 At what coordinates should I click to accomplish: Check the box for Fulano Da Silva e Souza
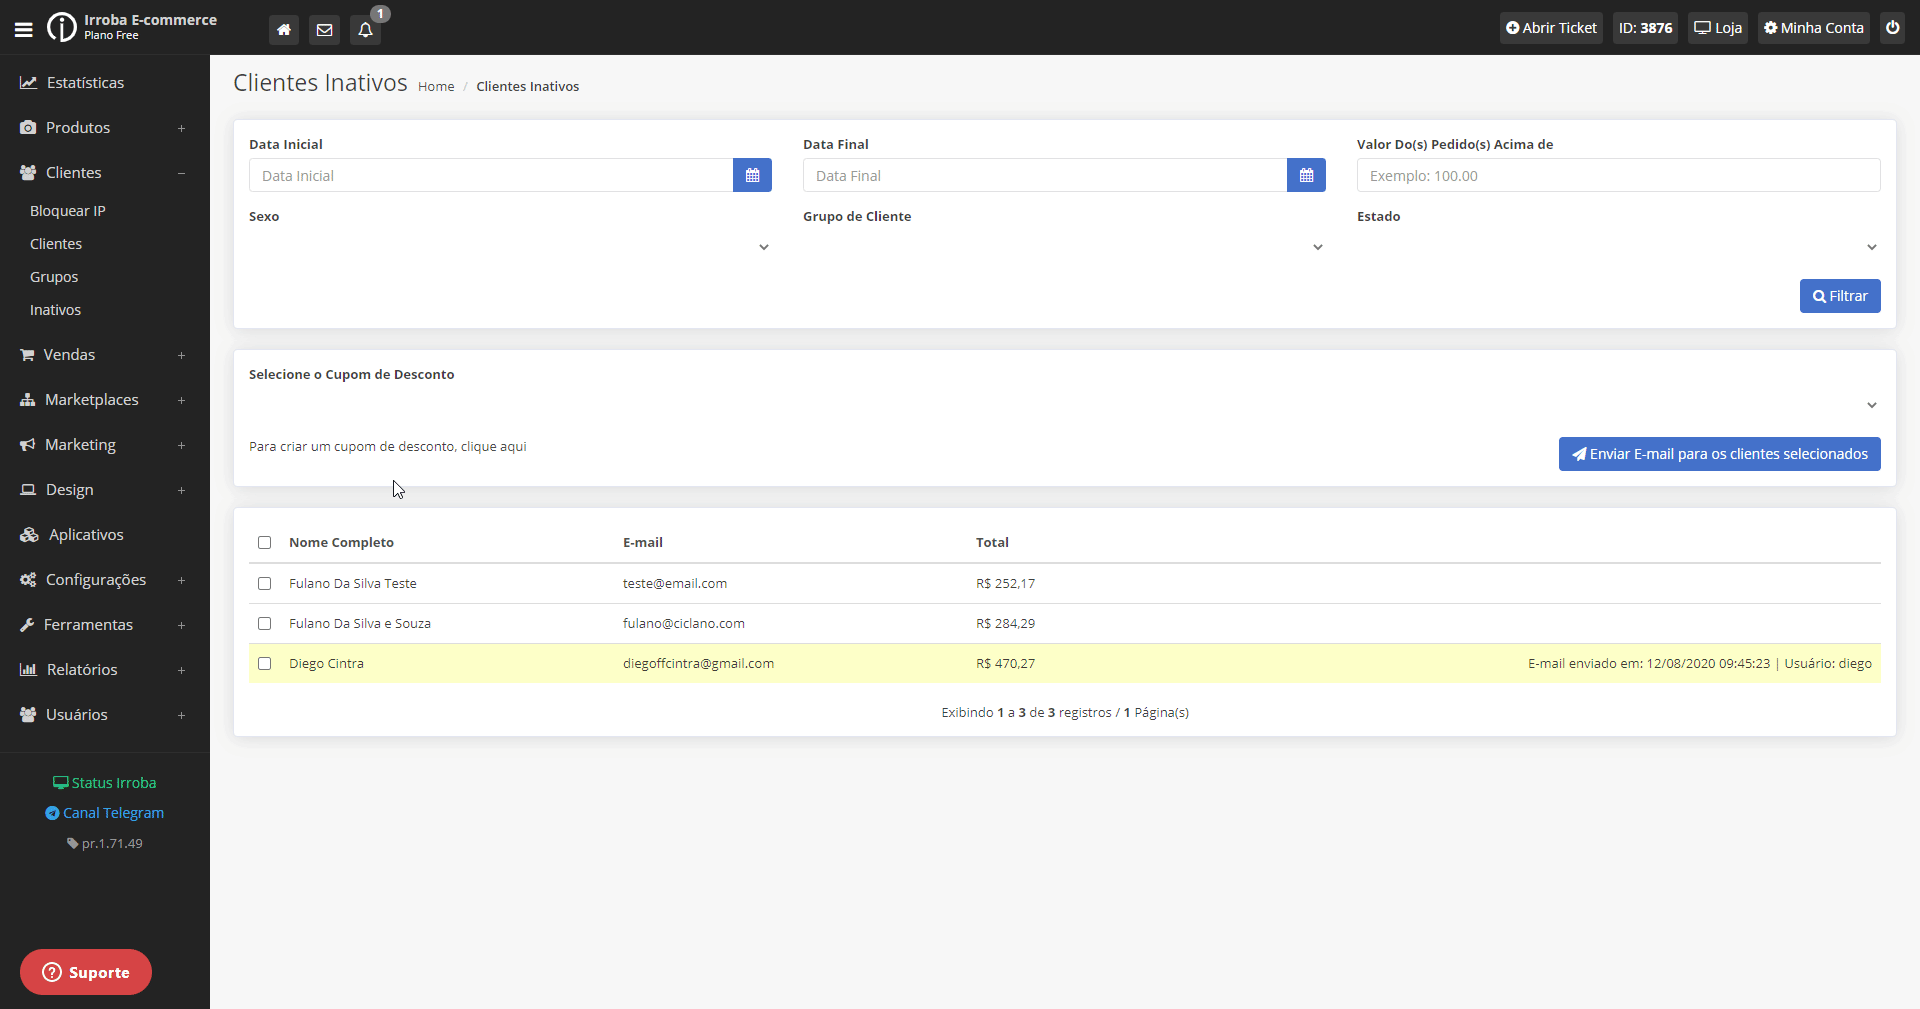click(x=265, y=624)
